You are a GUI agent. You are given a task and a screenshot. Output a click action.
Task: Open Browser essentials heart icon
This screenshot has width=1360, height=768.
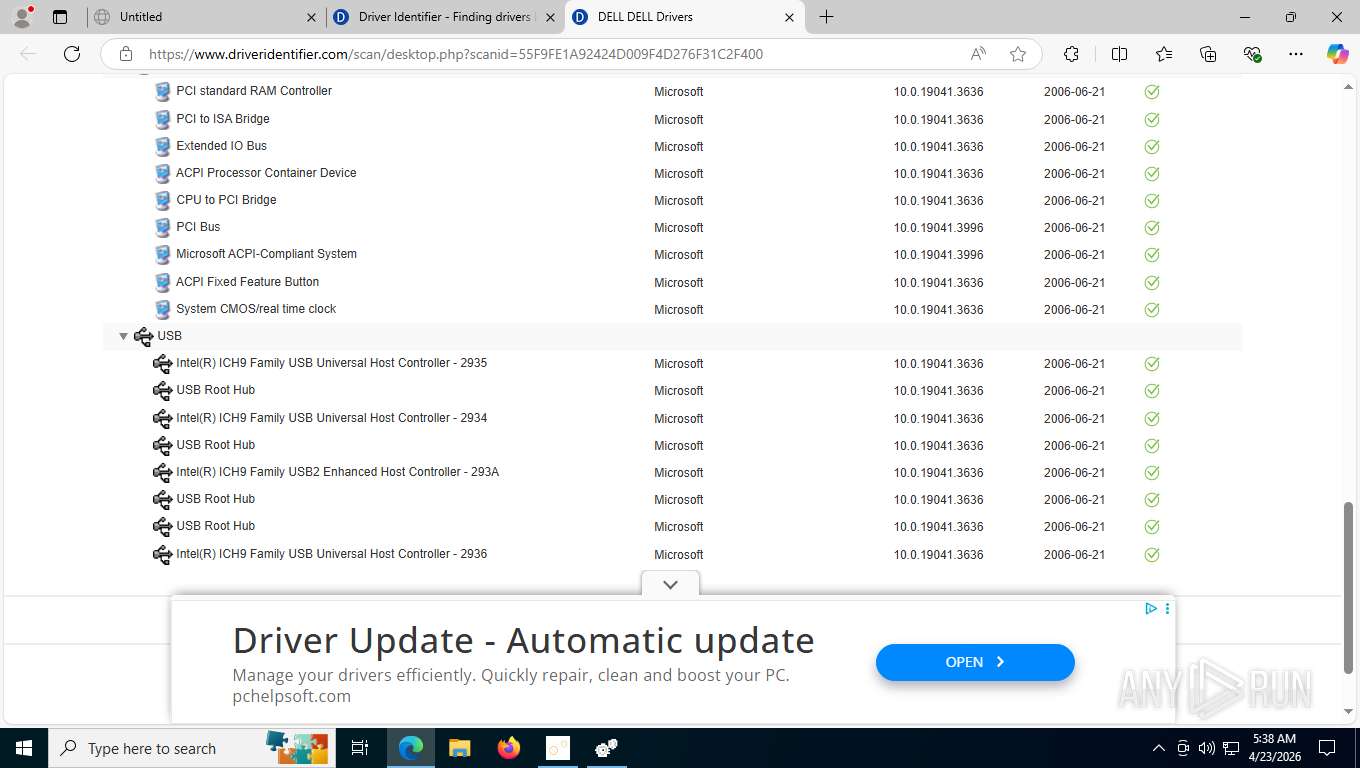tap(1252, 54)
